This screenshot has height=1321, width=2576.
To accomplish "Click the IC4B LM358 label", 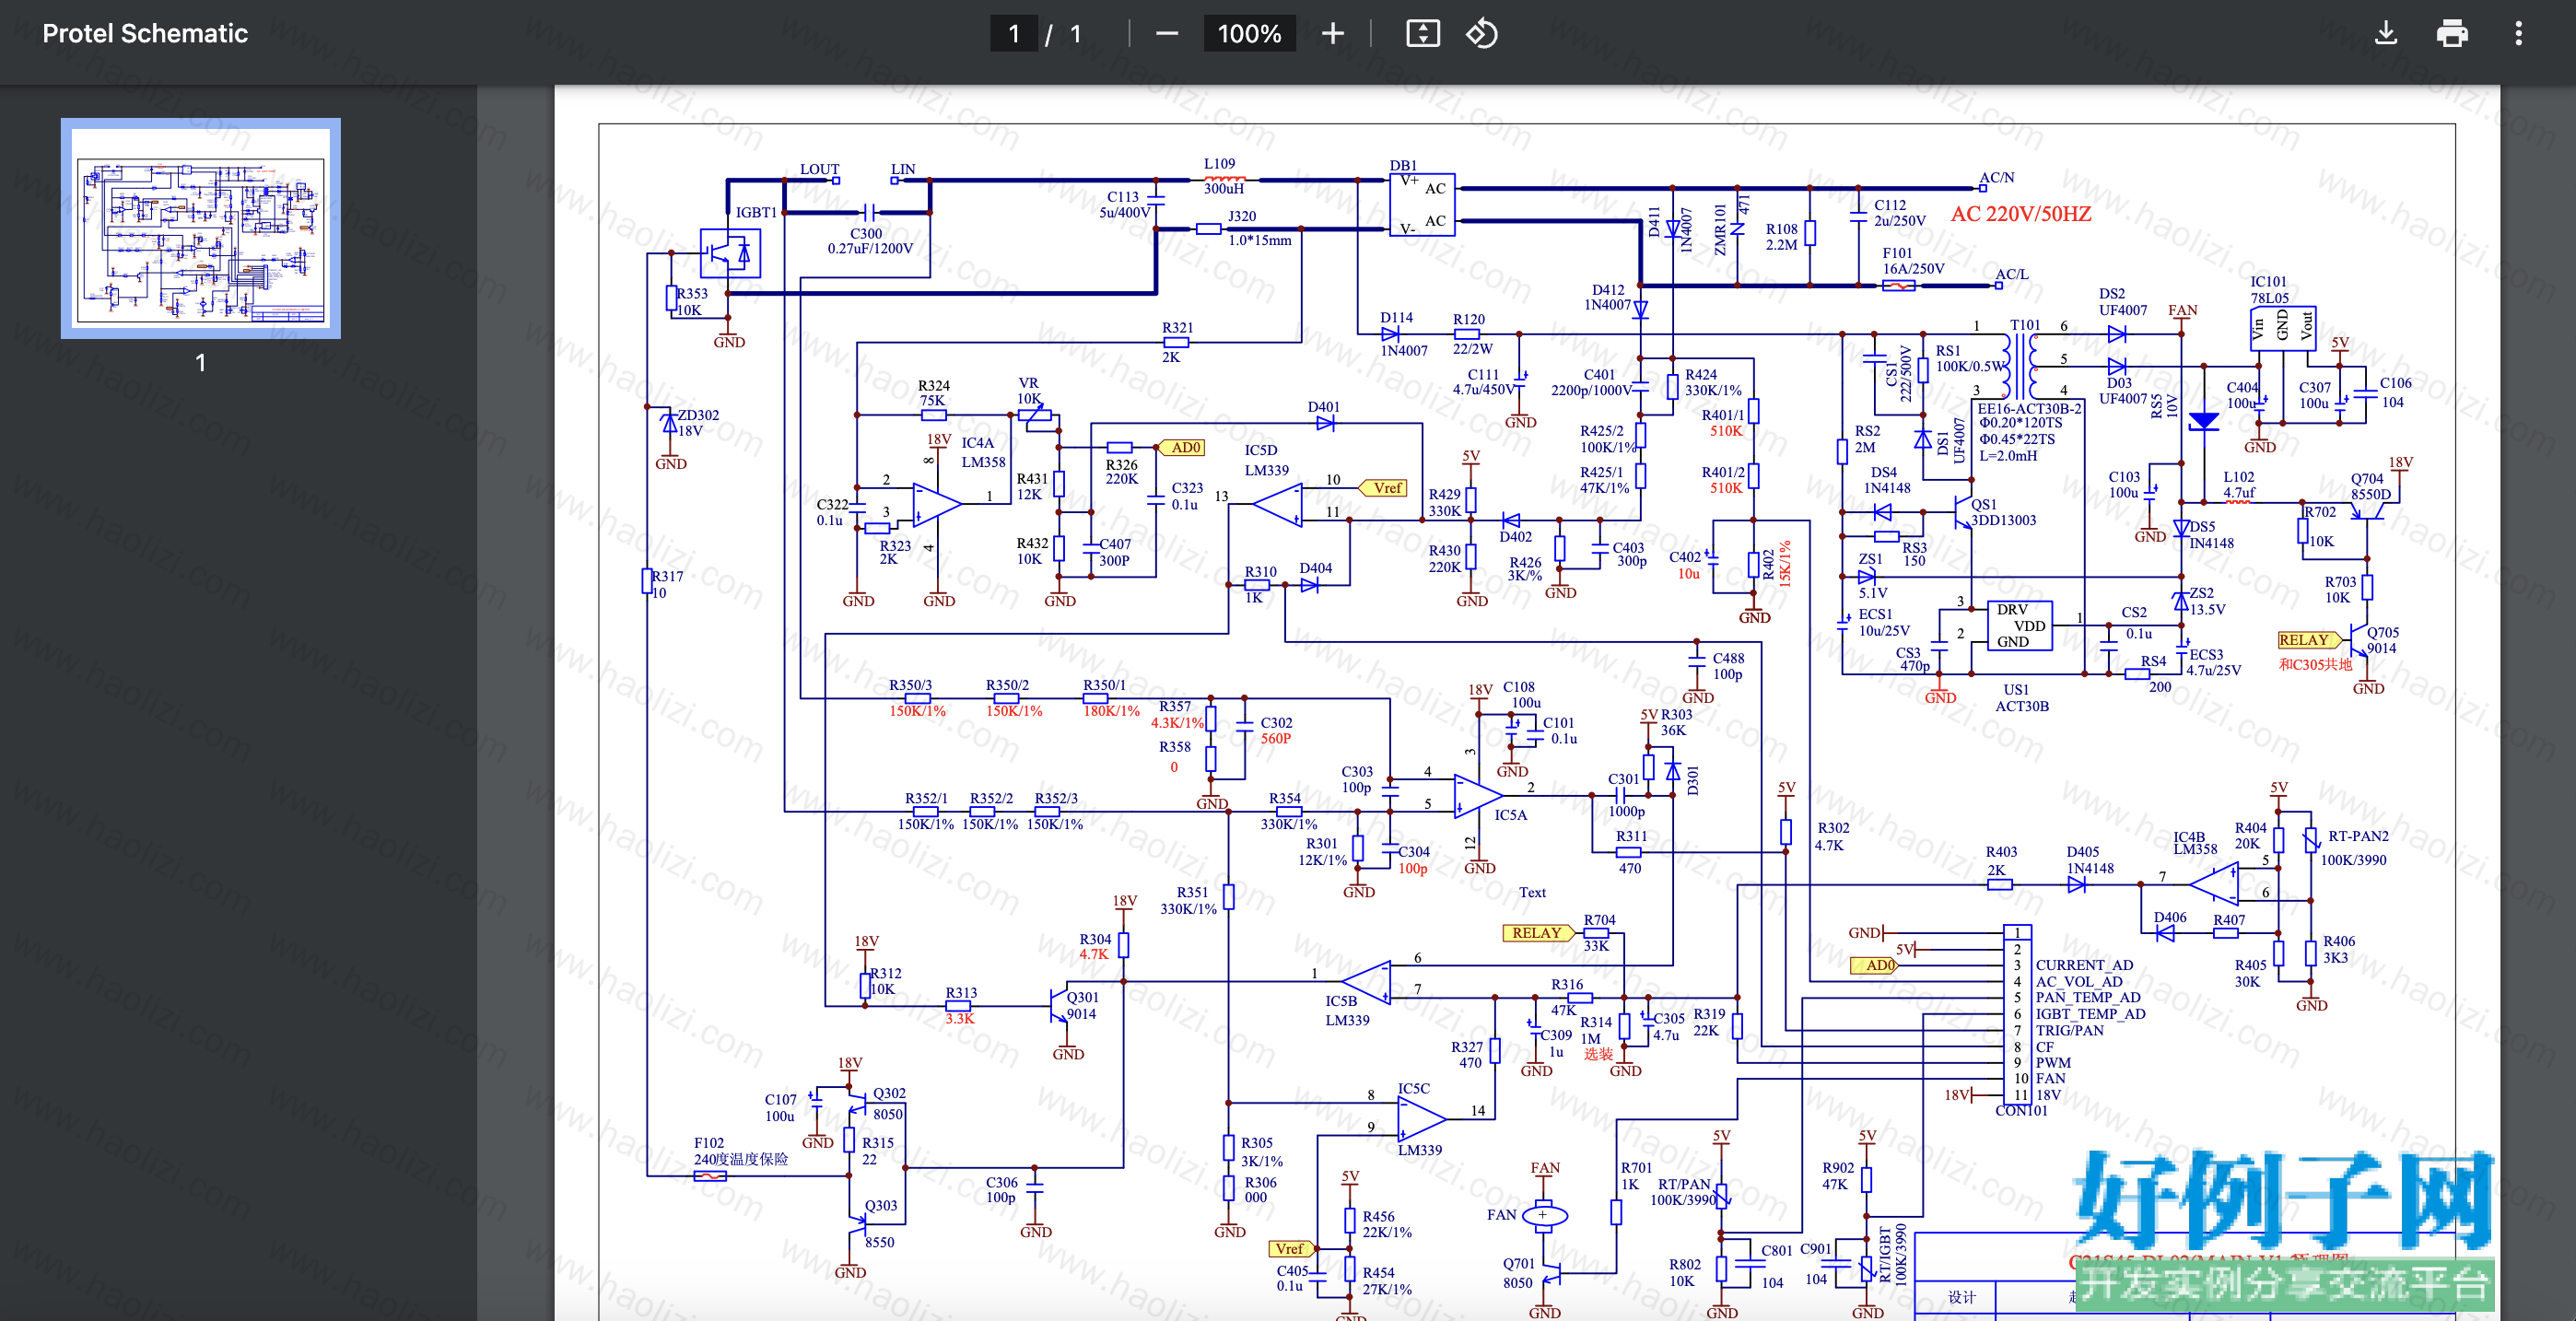I will click(2196, 843).
